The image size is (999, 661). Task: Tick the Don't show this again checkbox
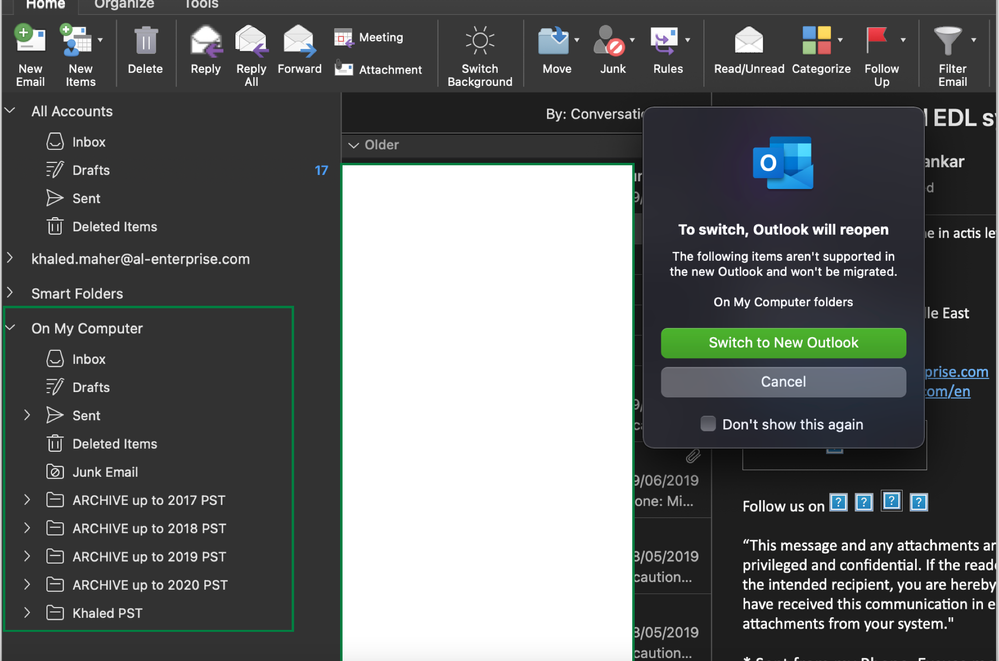[708, 424]
